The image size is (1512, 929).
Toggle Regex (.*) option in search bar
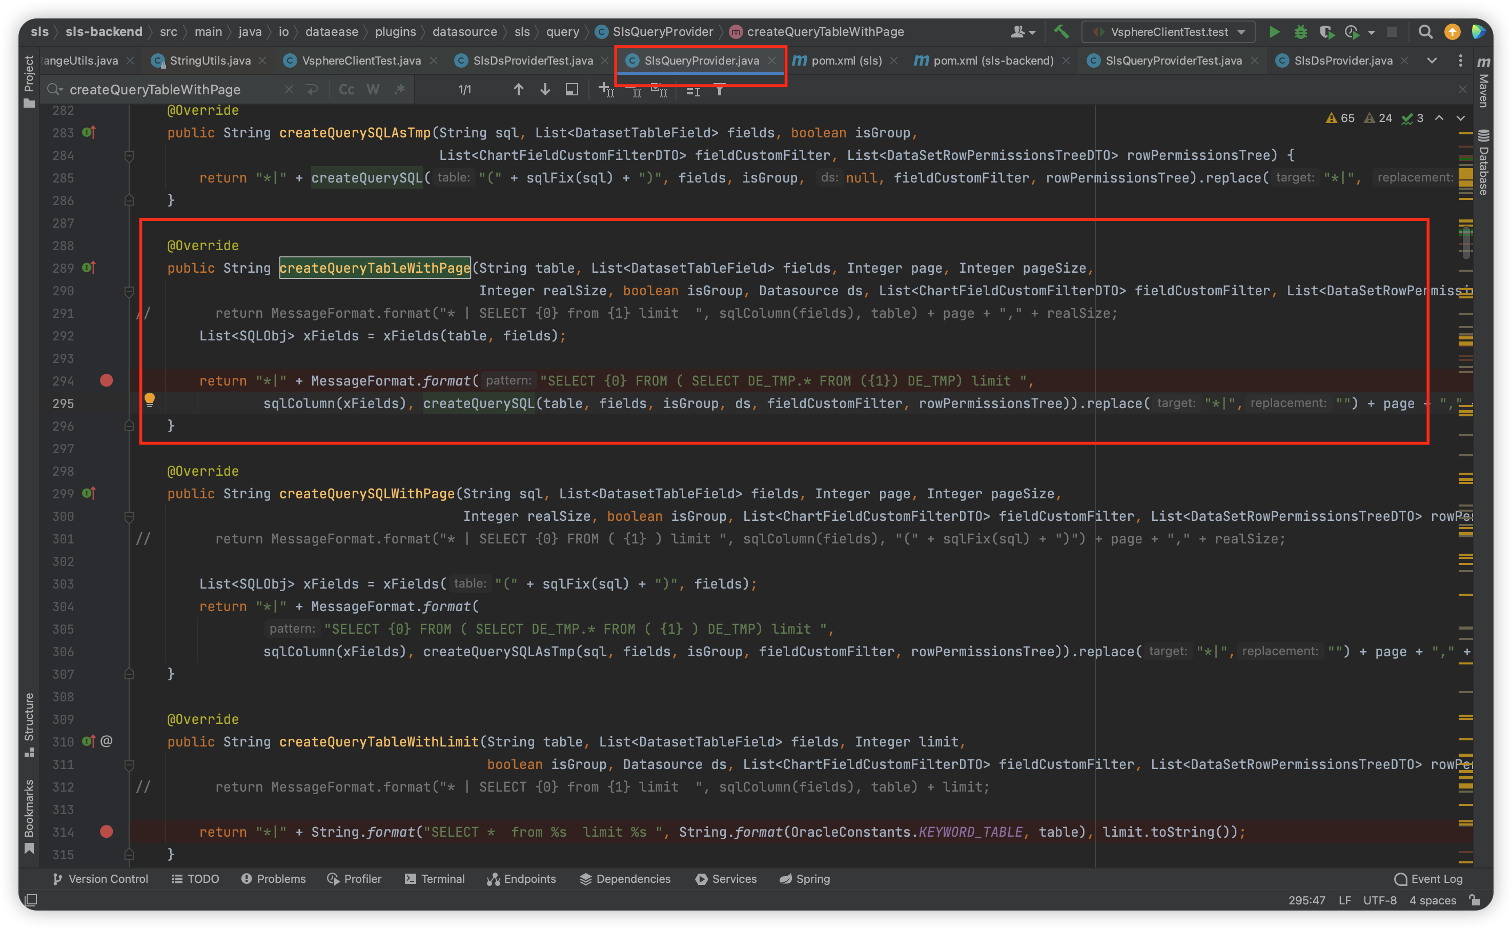click(x=400, y=89)
